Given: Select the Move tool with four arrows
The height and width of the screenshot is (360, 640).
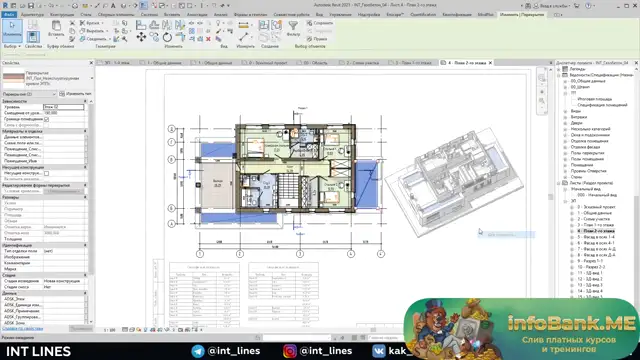Looking at the screenshot, I should pyautogui.click(x=141, y=38).
